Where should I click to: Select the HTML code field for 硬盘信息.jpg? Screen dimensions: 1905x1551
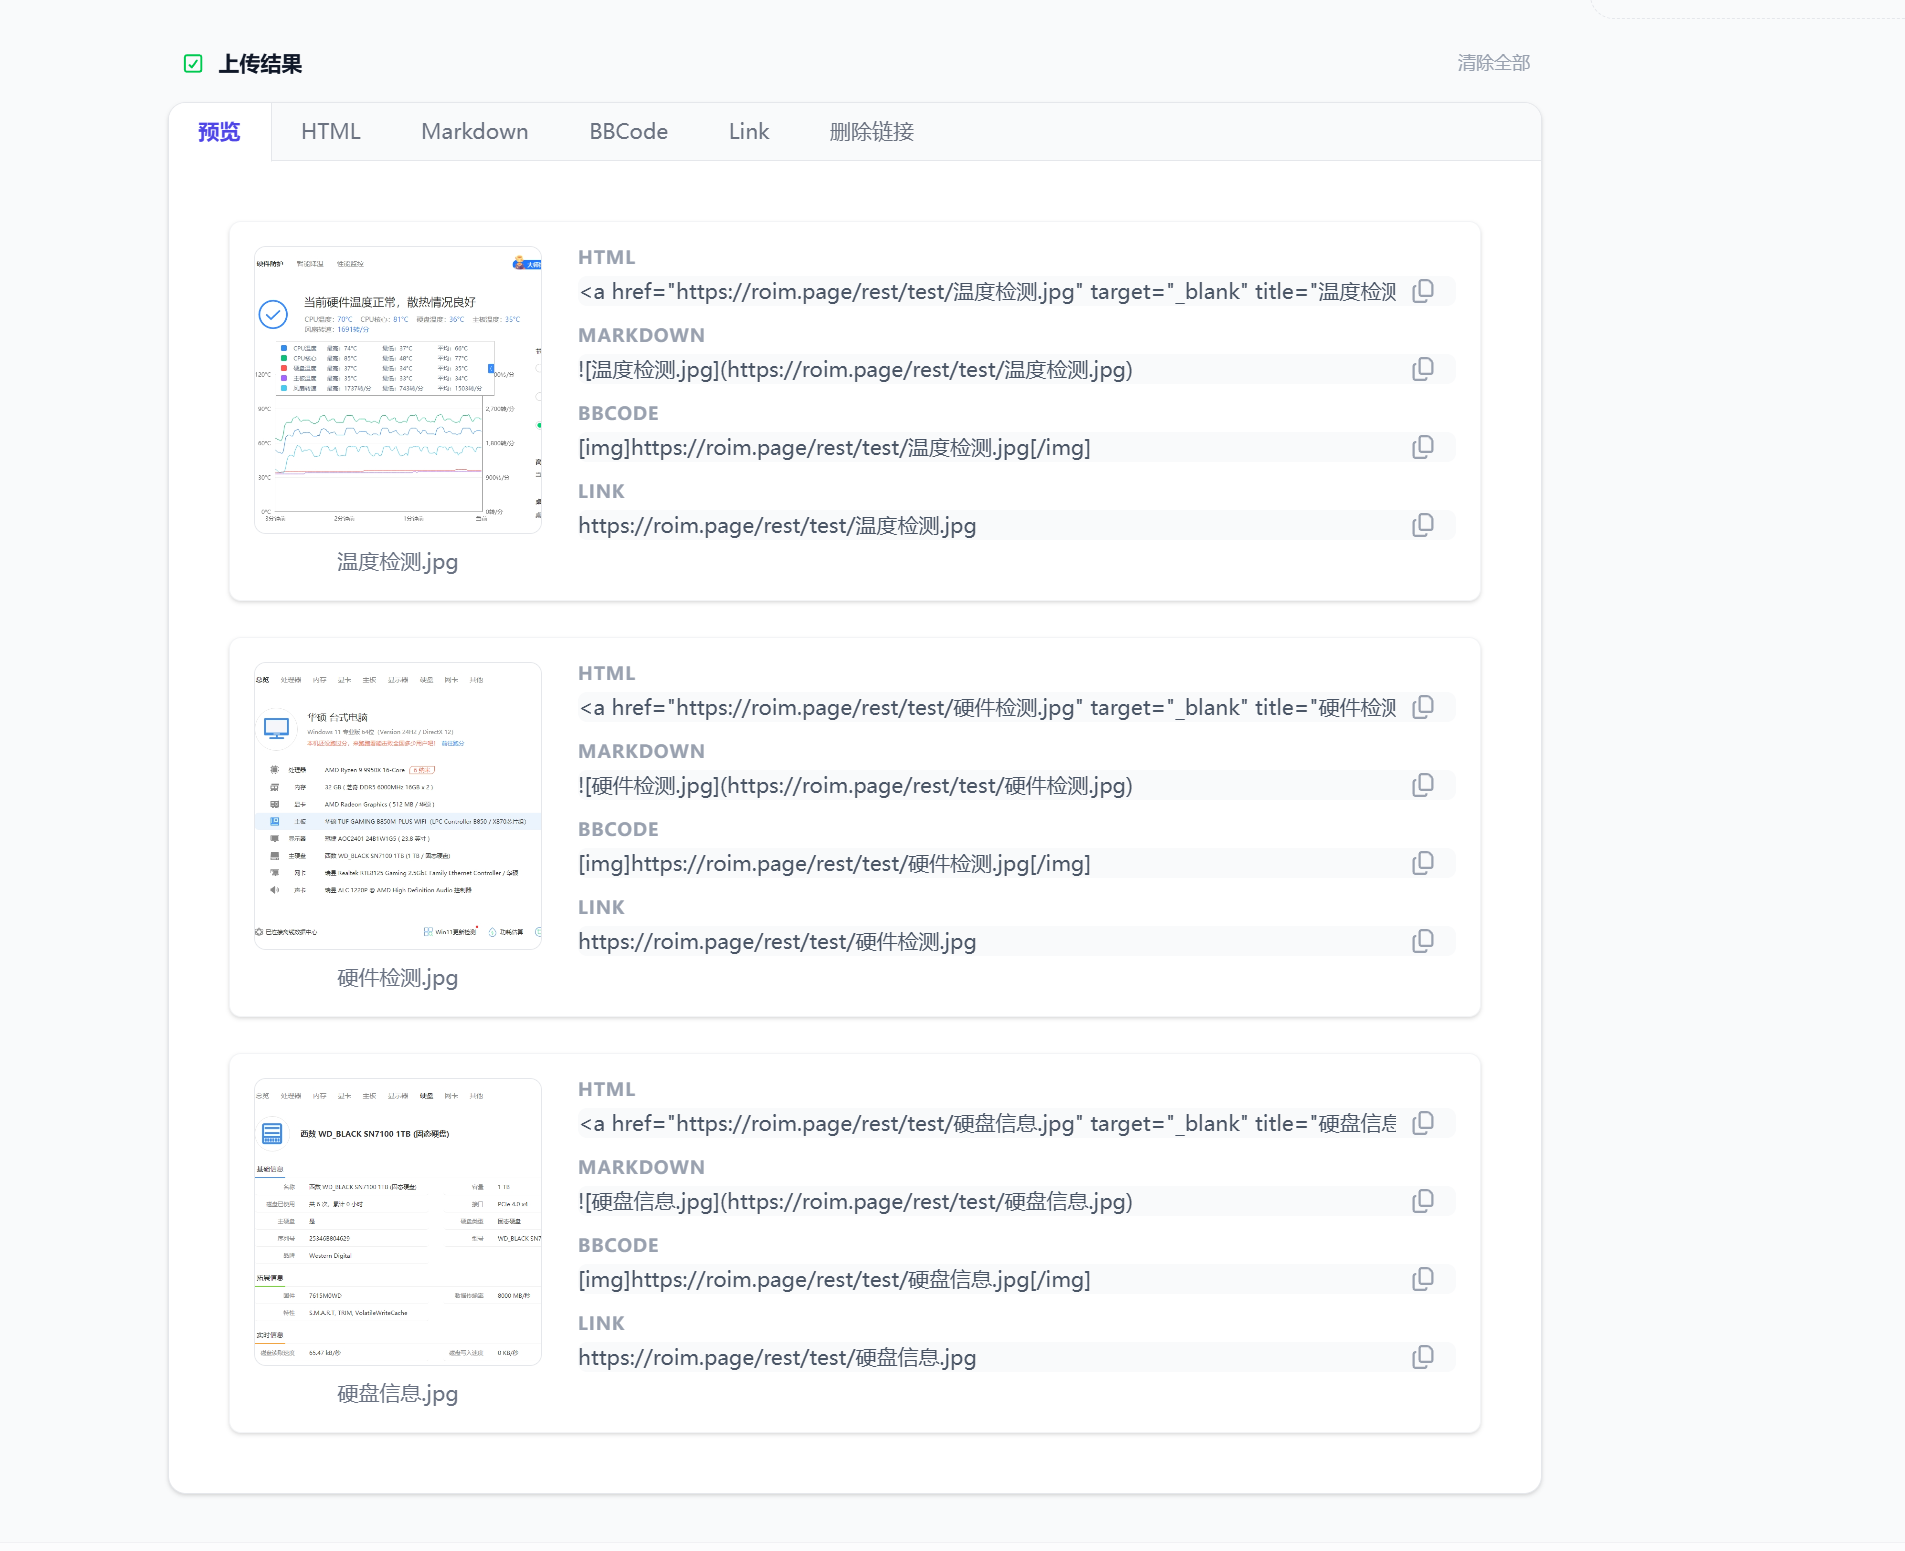point(988,1123)
